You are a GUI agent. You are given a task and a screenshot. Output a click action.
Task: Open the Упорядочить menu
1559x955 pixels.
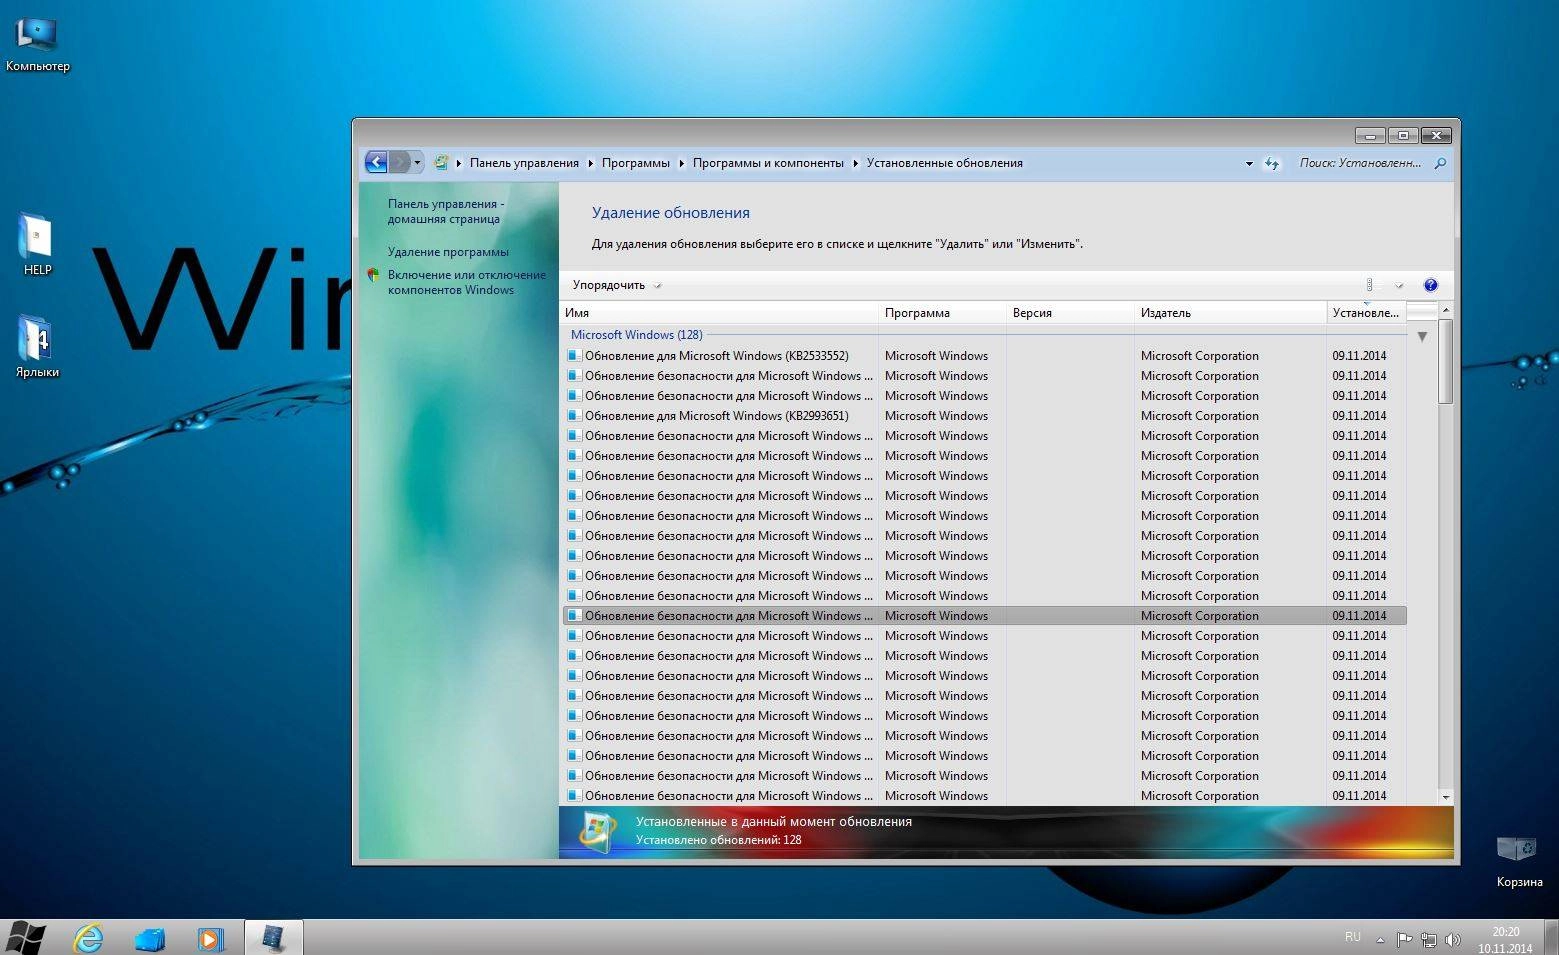click(x=616, y=285)
